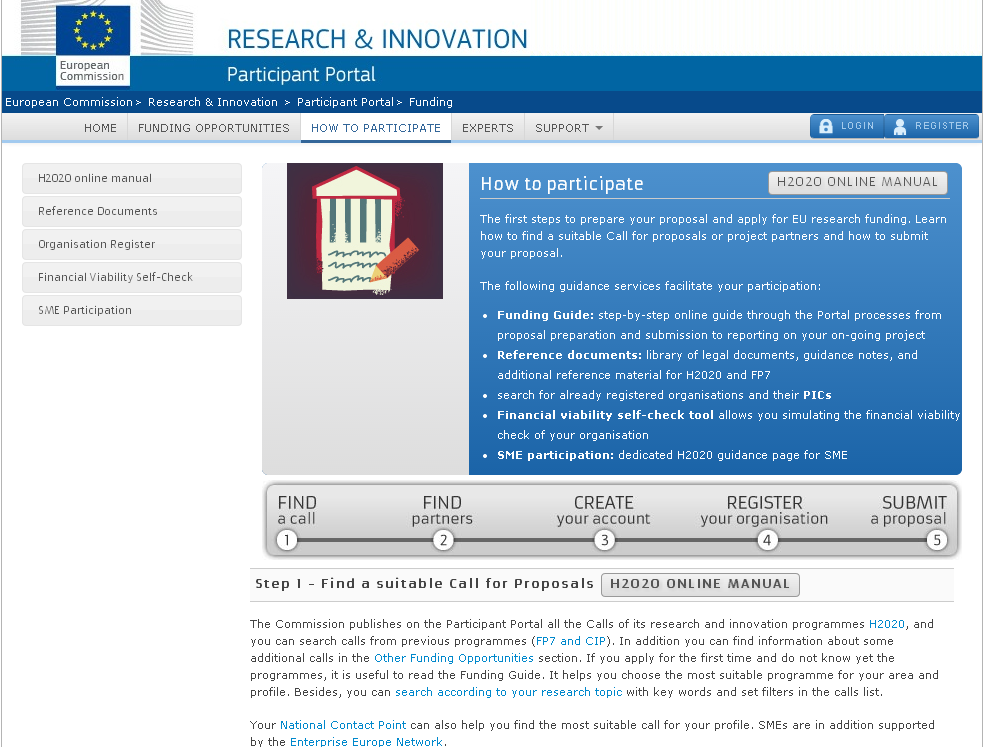Open the H2020 programme link
Screen dimensions: 988x747
pyautogui.click(x=887, y=624)
